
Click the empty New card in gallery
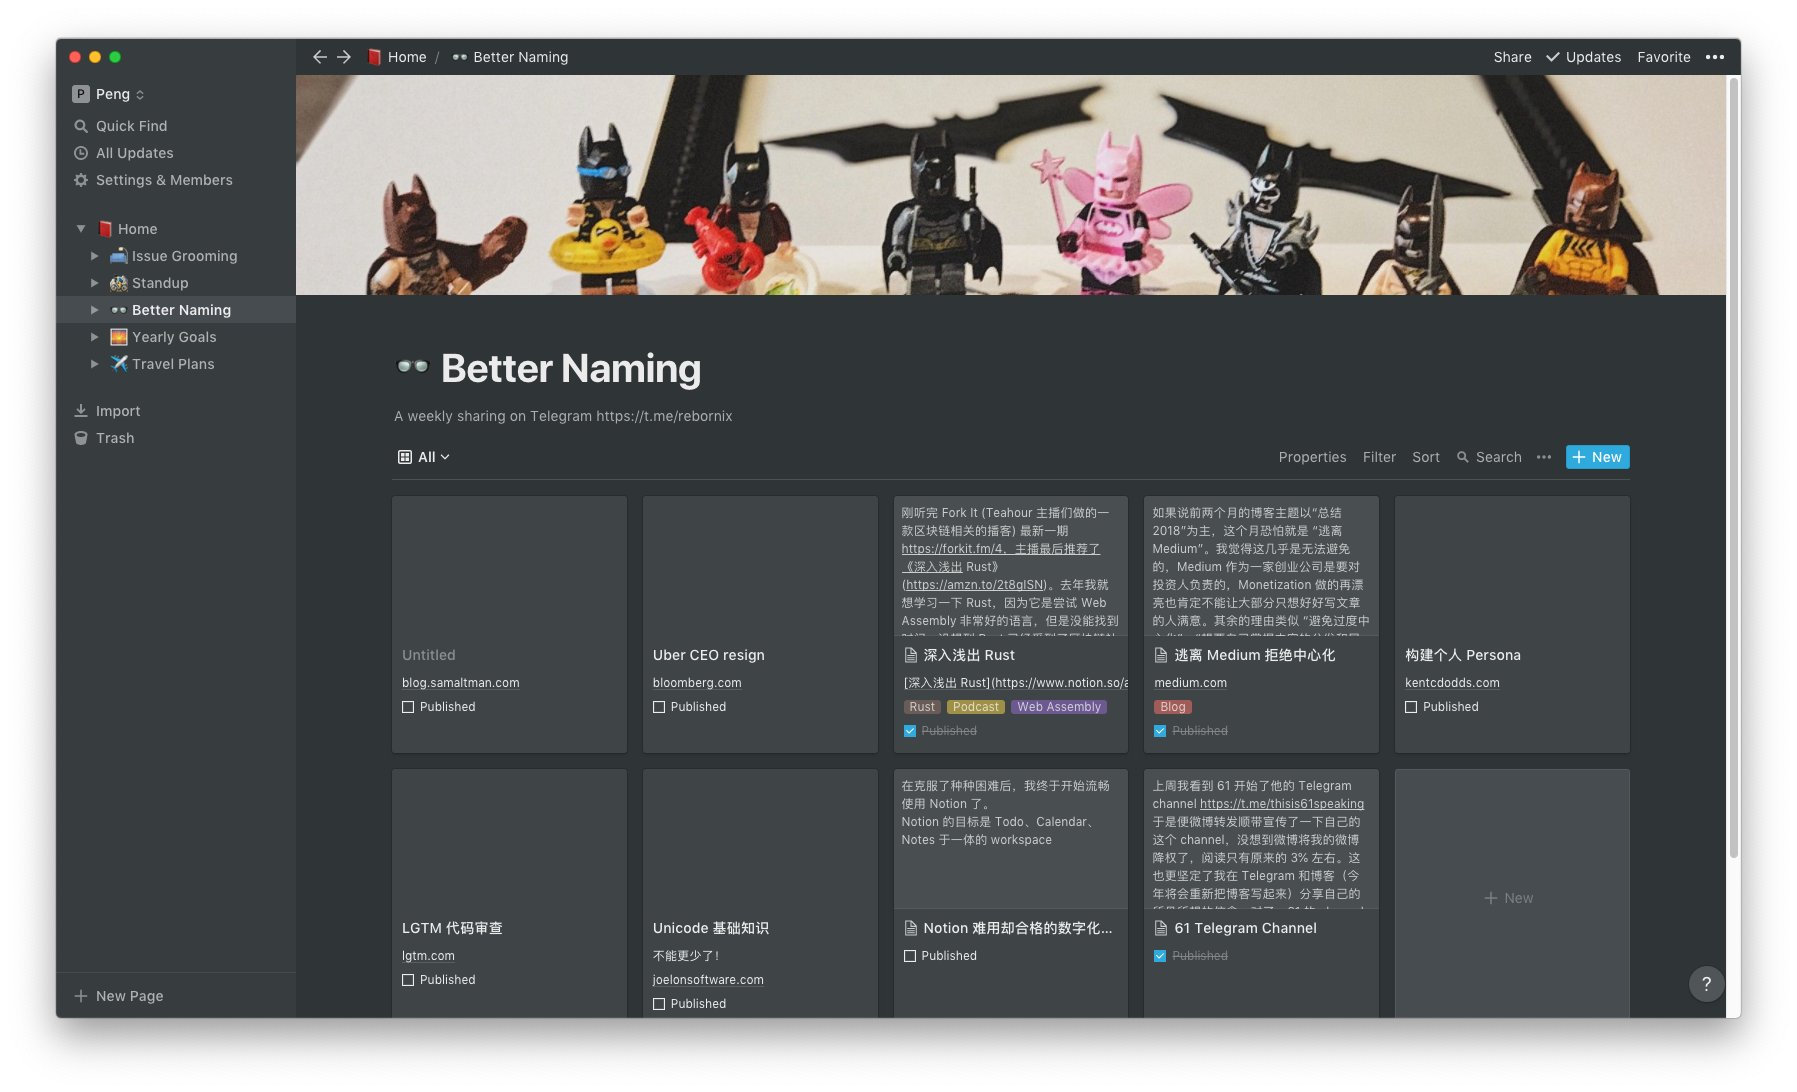[1512, 893]
